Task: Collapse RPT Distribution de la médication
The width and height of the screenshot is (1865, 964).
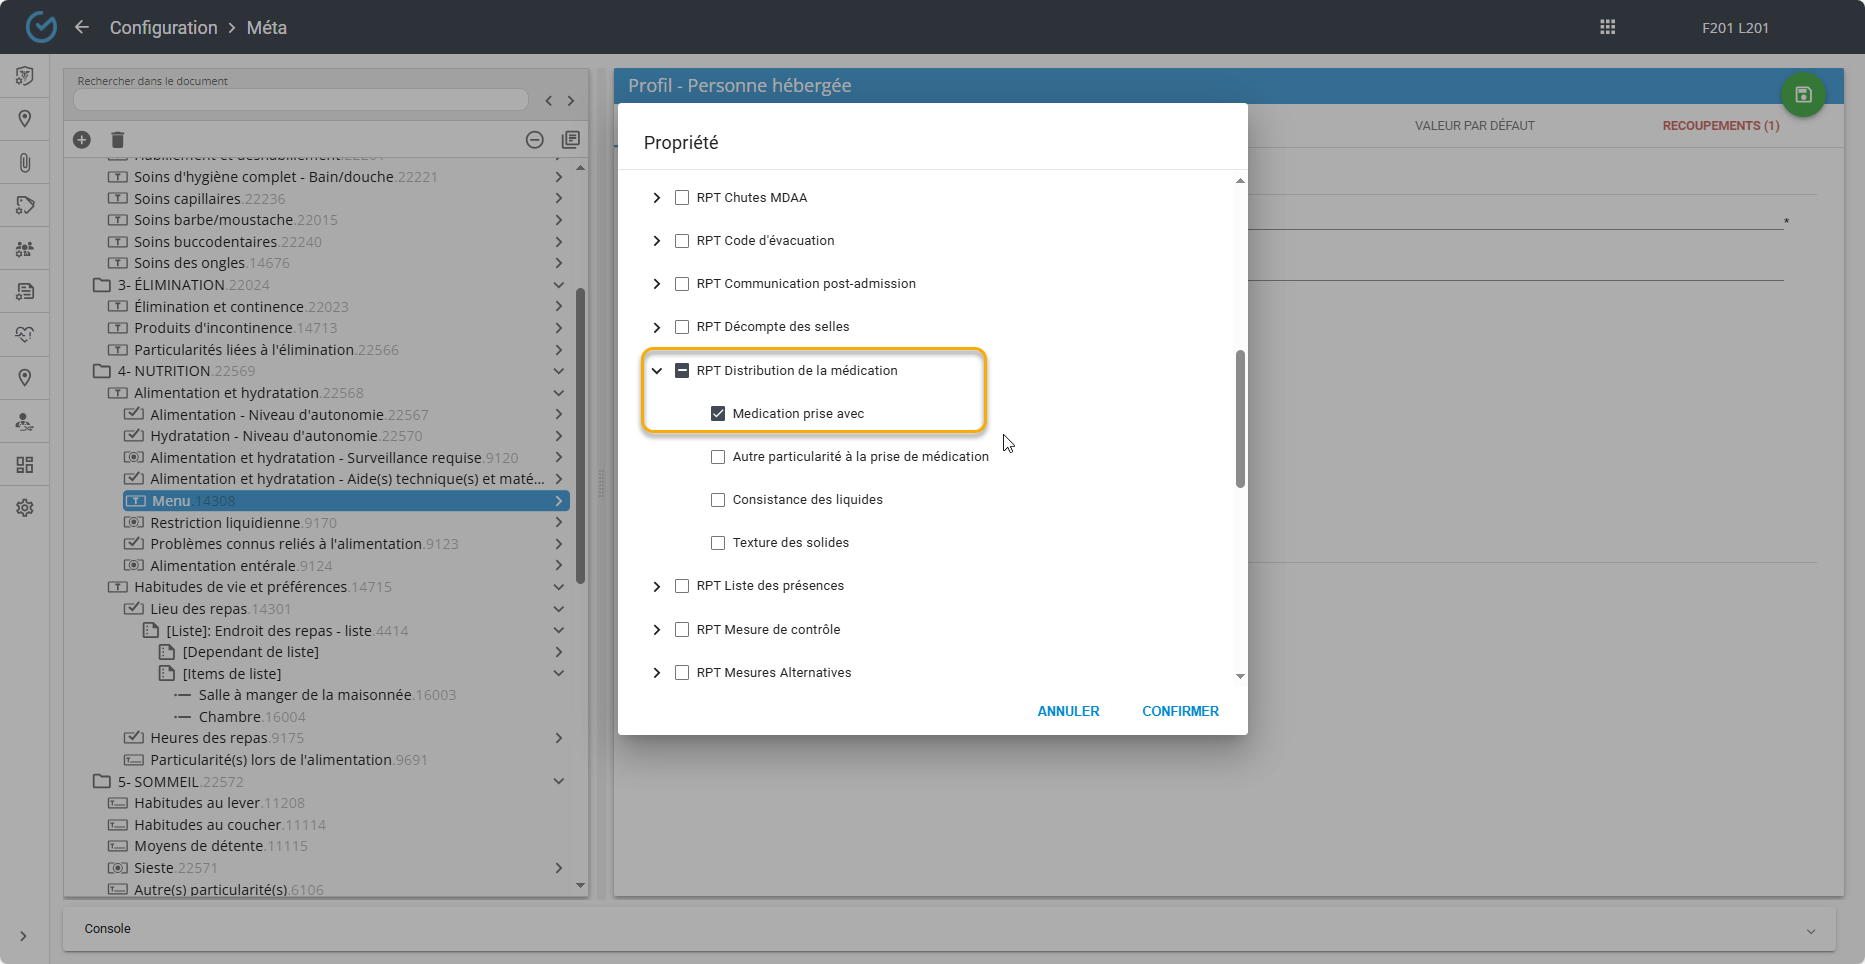Action: coord(657,371)
